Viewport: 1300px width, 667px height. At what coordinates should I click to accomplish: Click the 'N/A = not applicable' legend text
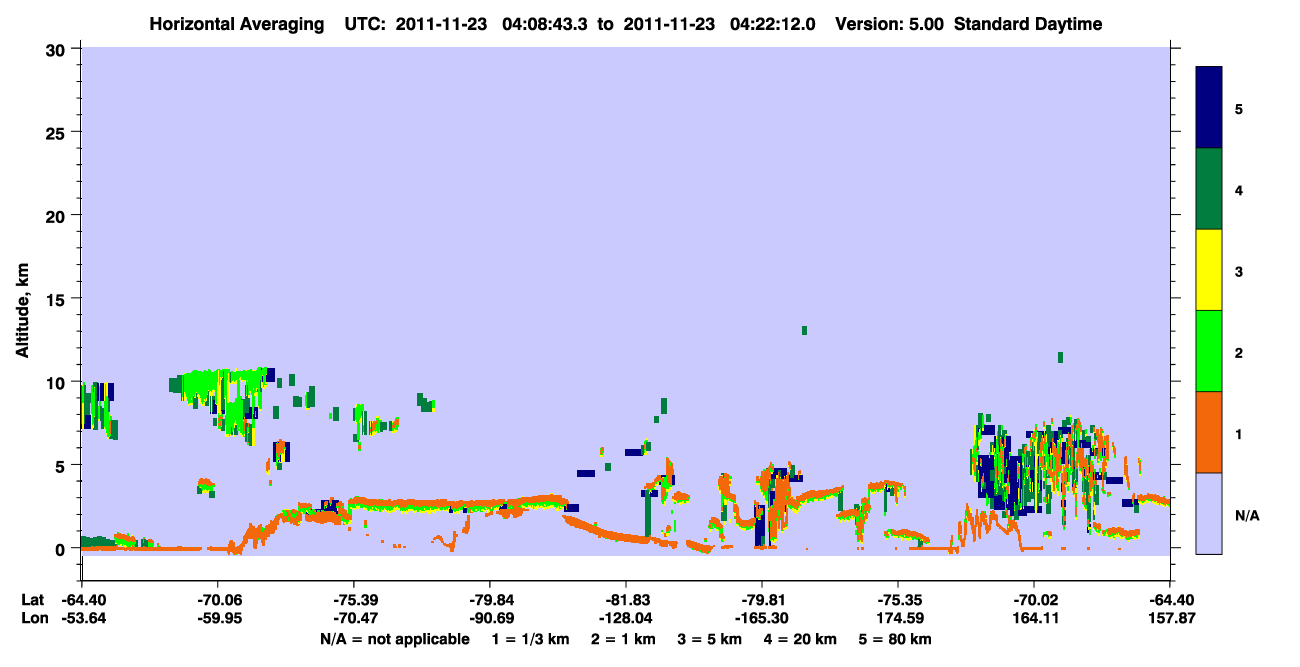click(395, 639)
